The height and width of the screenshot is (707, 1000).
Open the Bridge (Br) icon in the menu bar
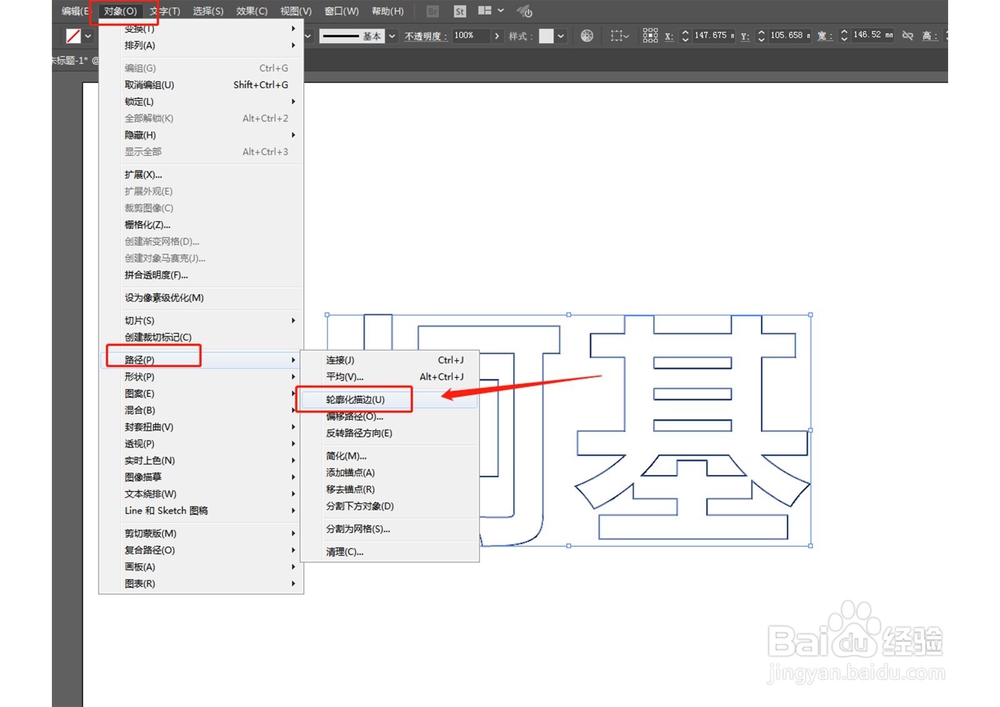432,11
